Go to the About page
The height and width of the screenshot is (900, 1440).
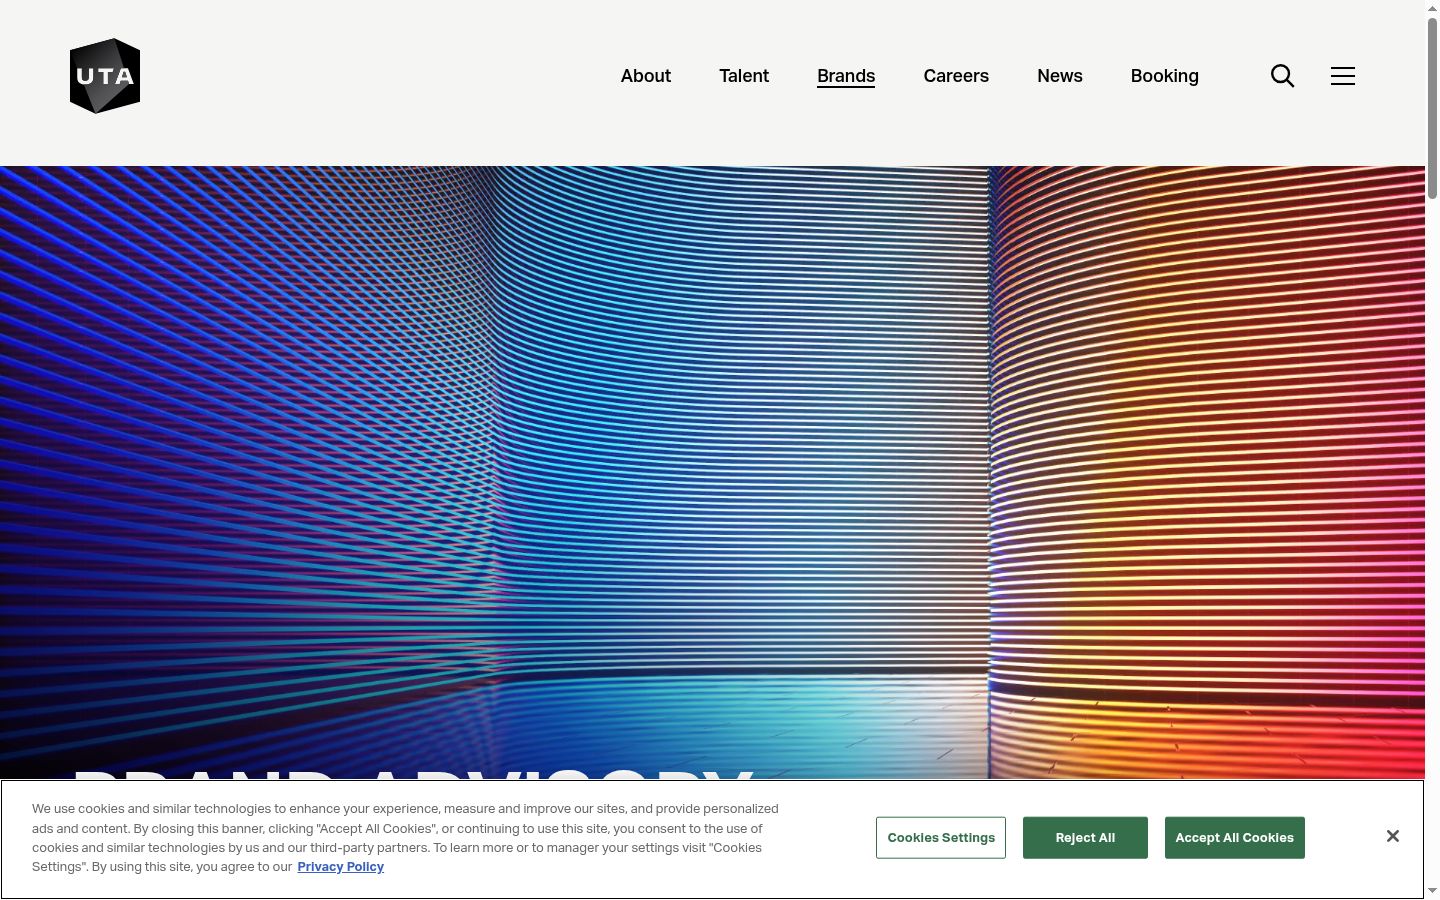[646, 76]
